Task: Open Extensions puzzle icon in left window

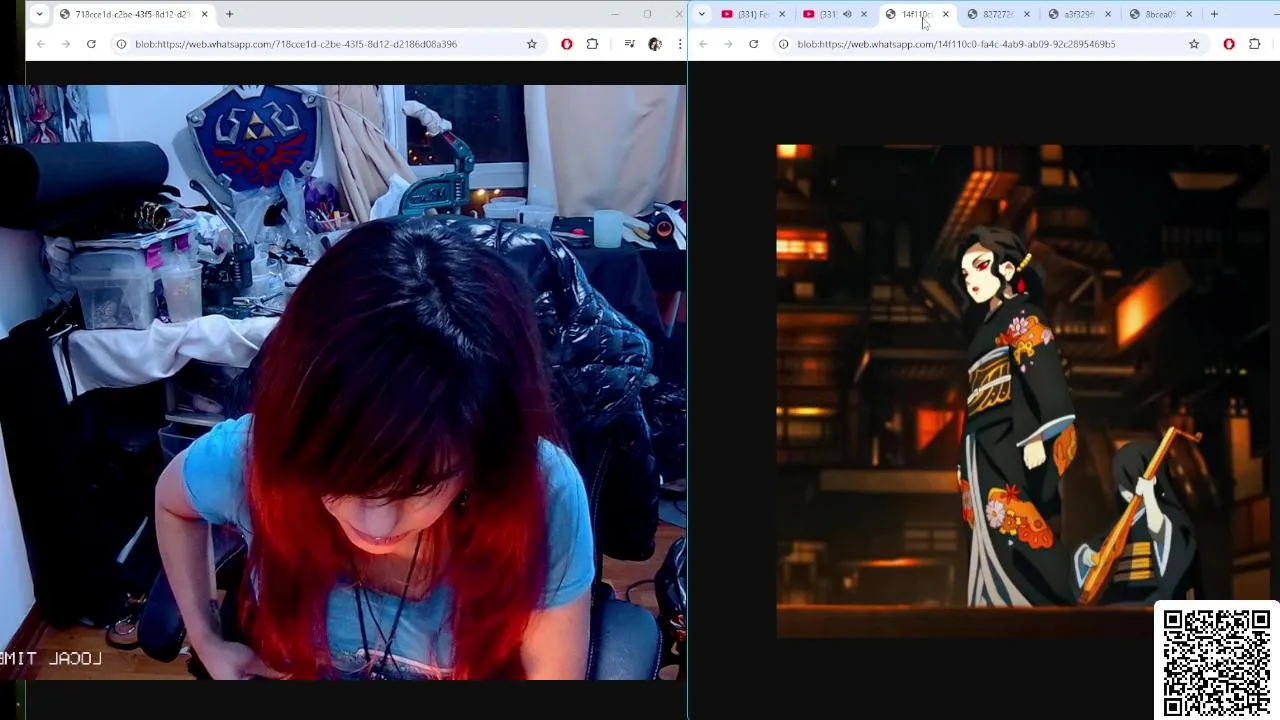Action: [592, 44]
